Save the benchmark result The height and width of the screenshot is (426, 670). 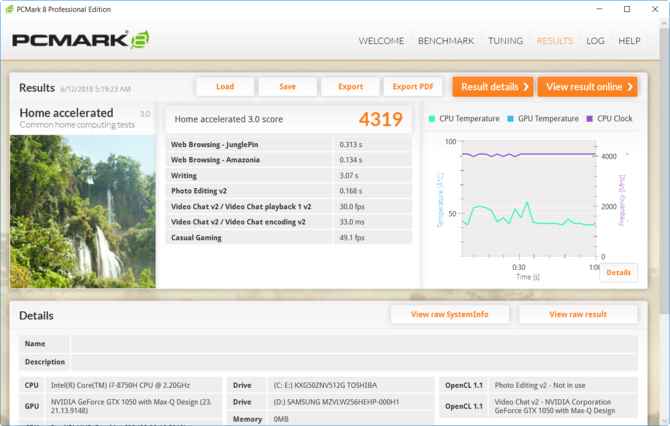coord(287,87)
